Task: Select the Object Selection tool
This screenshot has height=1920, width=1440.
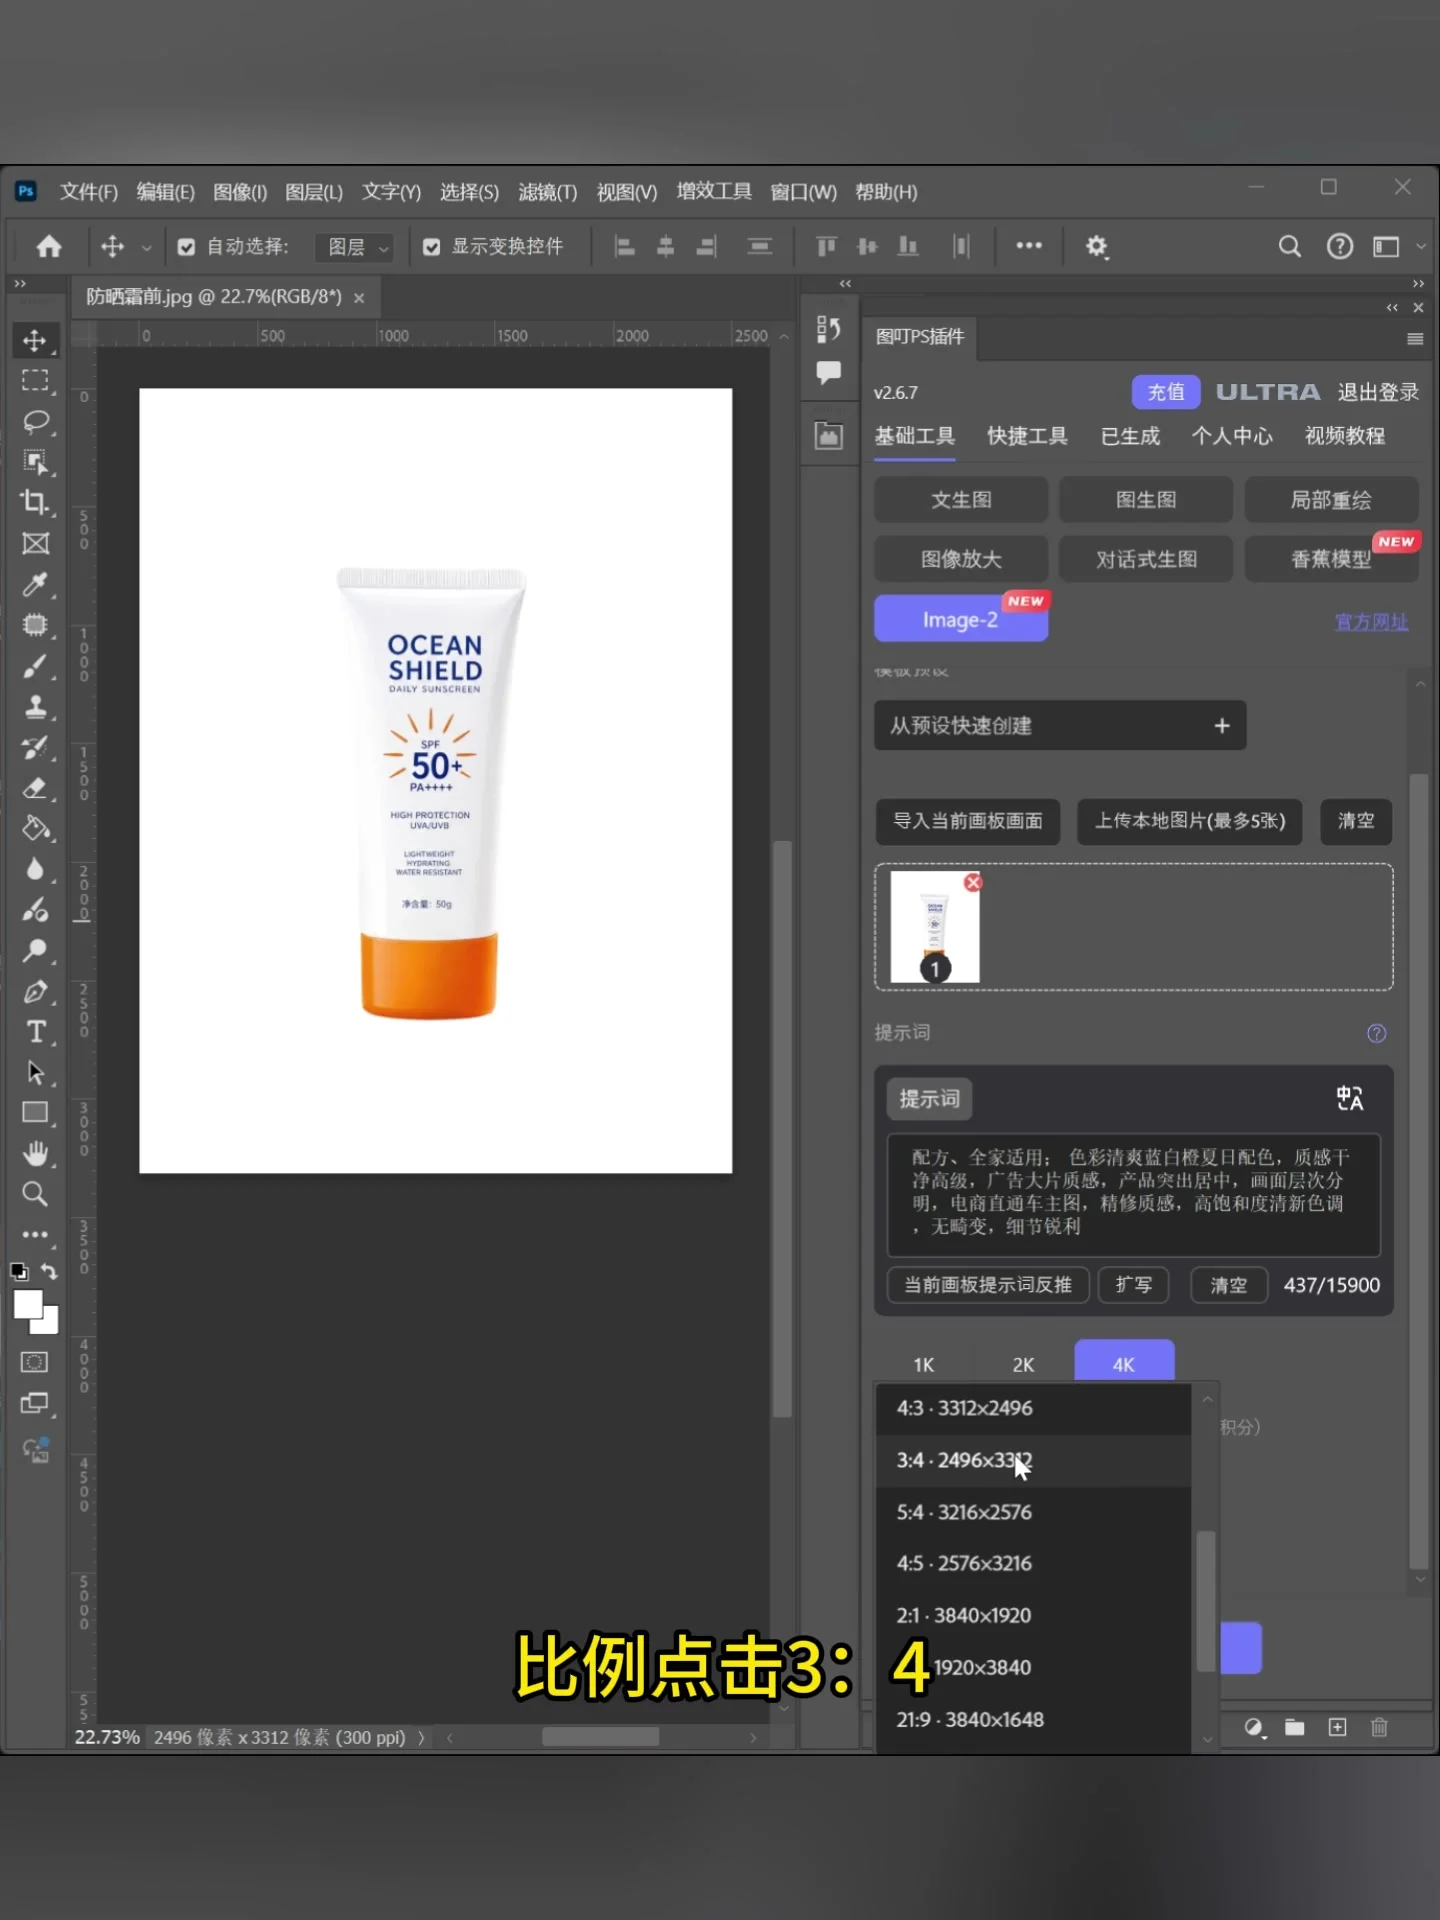Action: click(35, 462)
